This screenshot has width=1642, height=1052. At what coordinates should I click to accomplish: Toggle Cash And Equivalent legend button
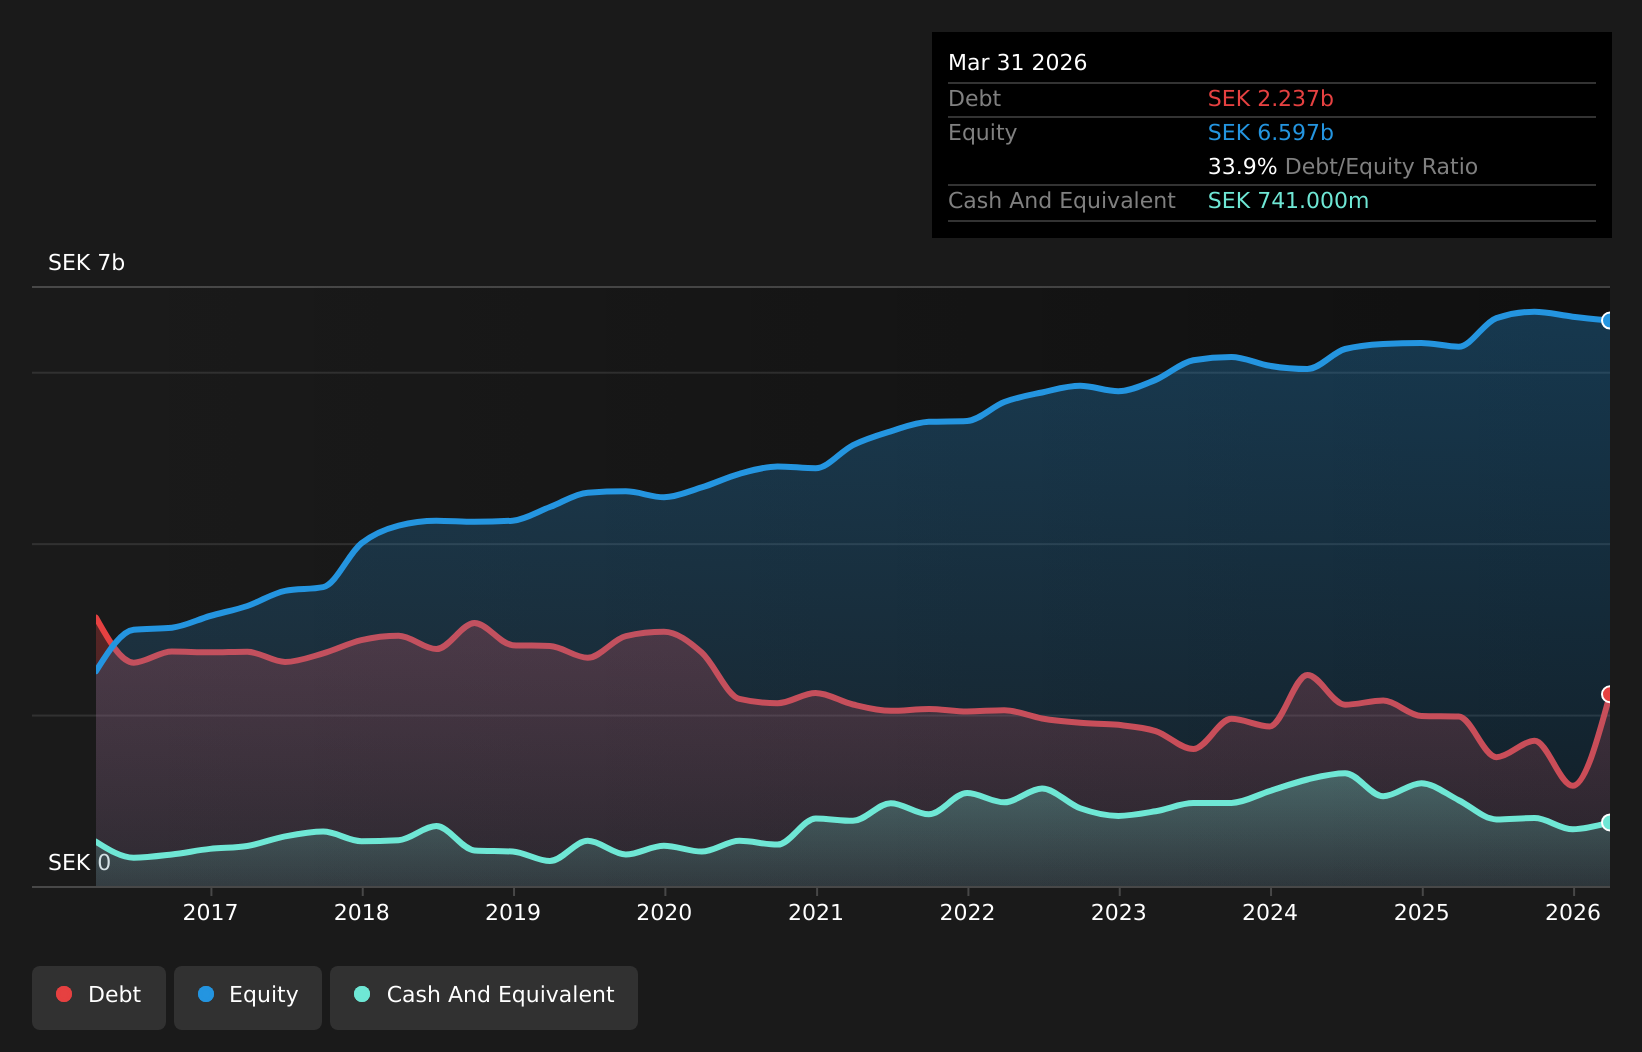tap(484, 997)
